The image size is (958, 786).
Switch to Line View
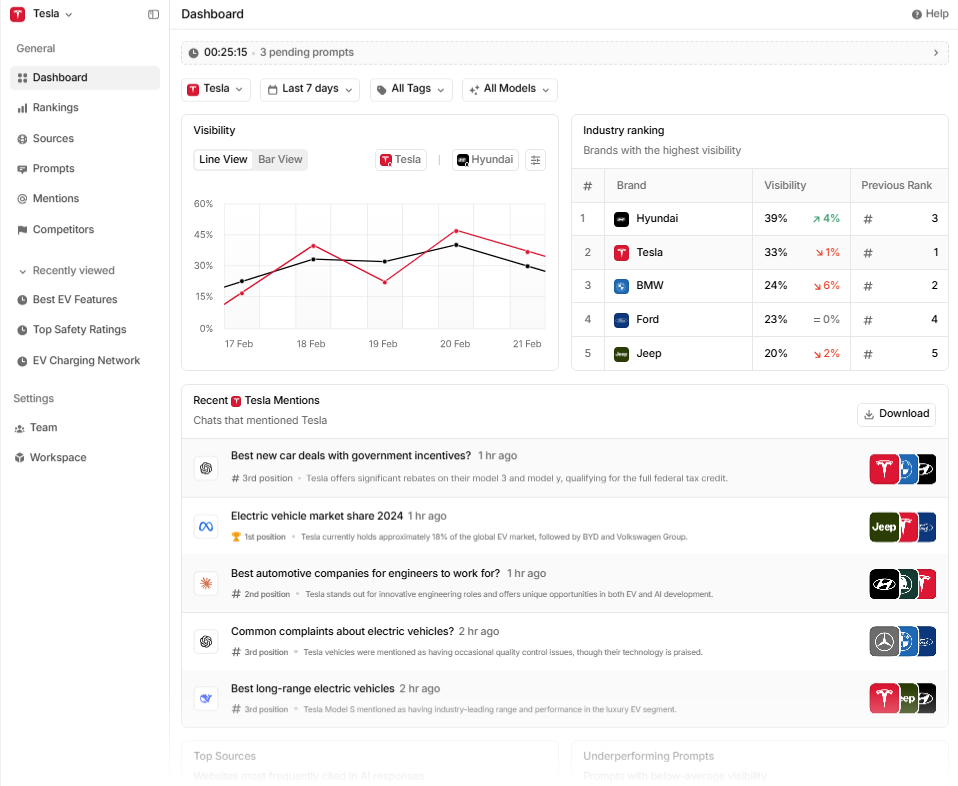(x=223, y=160)
